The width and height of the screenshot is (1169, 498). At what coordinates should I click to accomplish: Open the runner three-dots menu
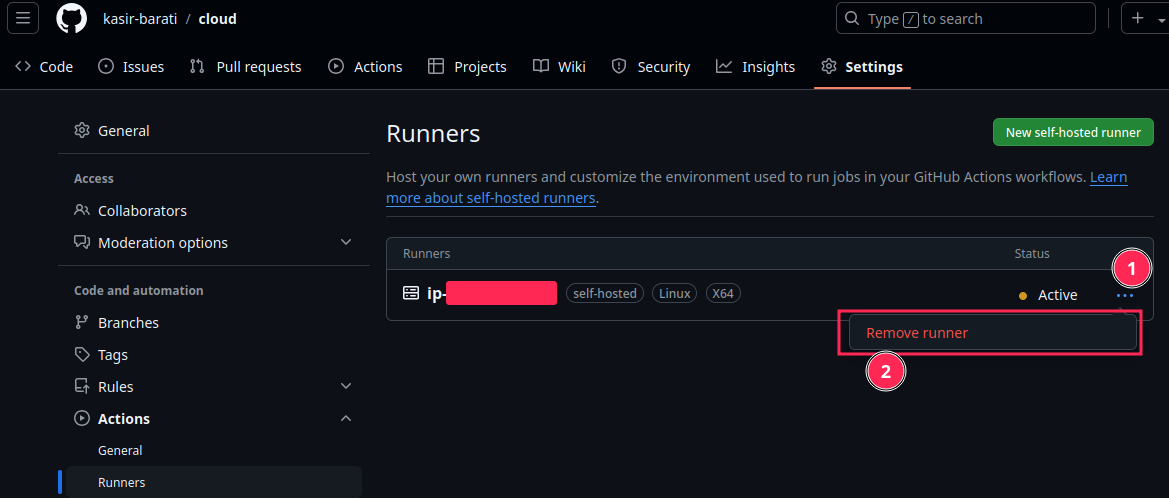1125,295
